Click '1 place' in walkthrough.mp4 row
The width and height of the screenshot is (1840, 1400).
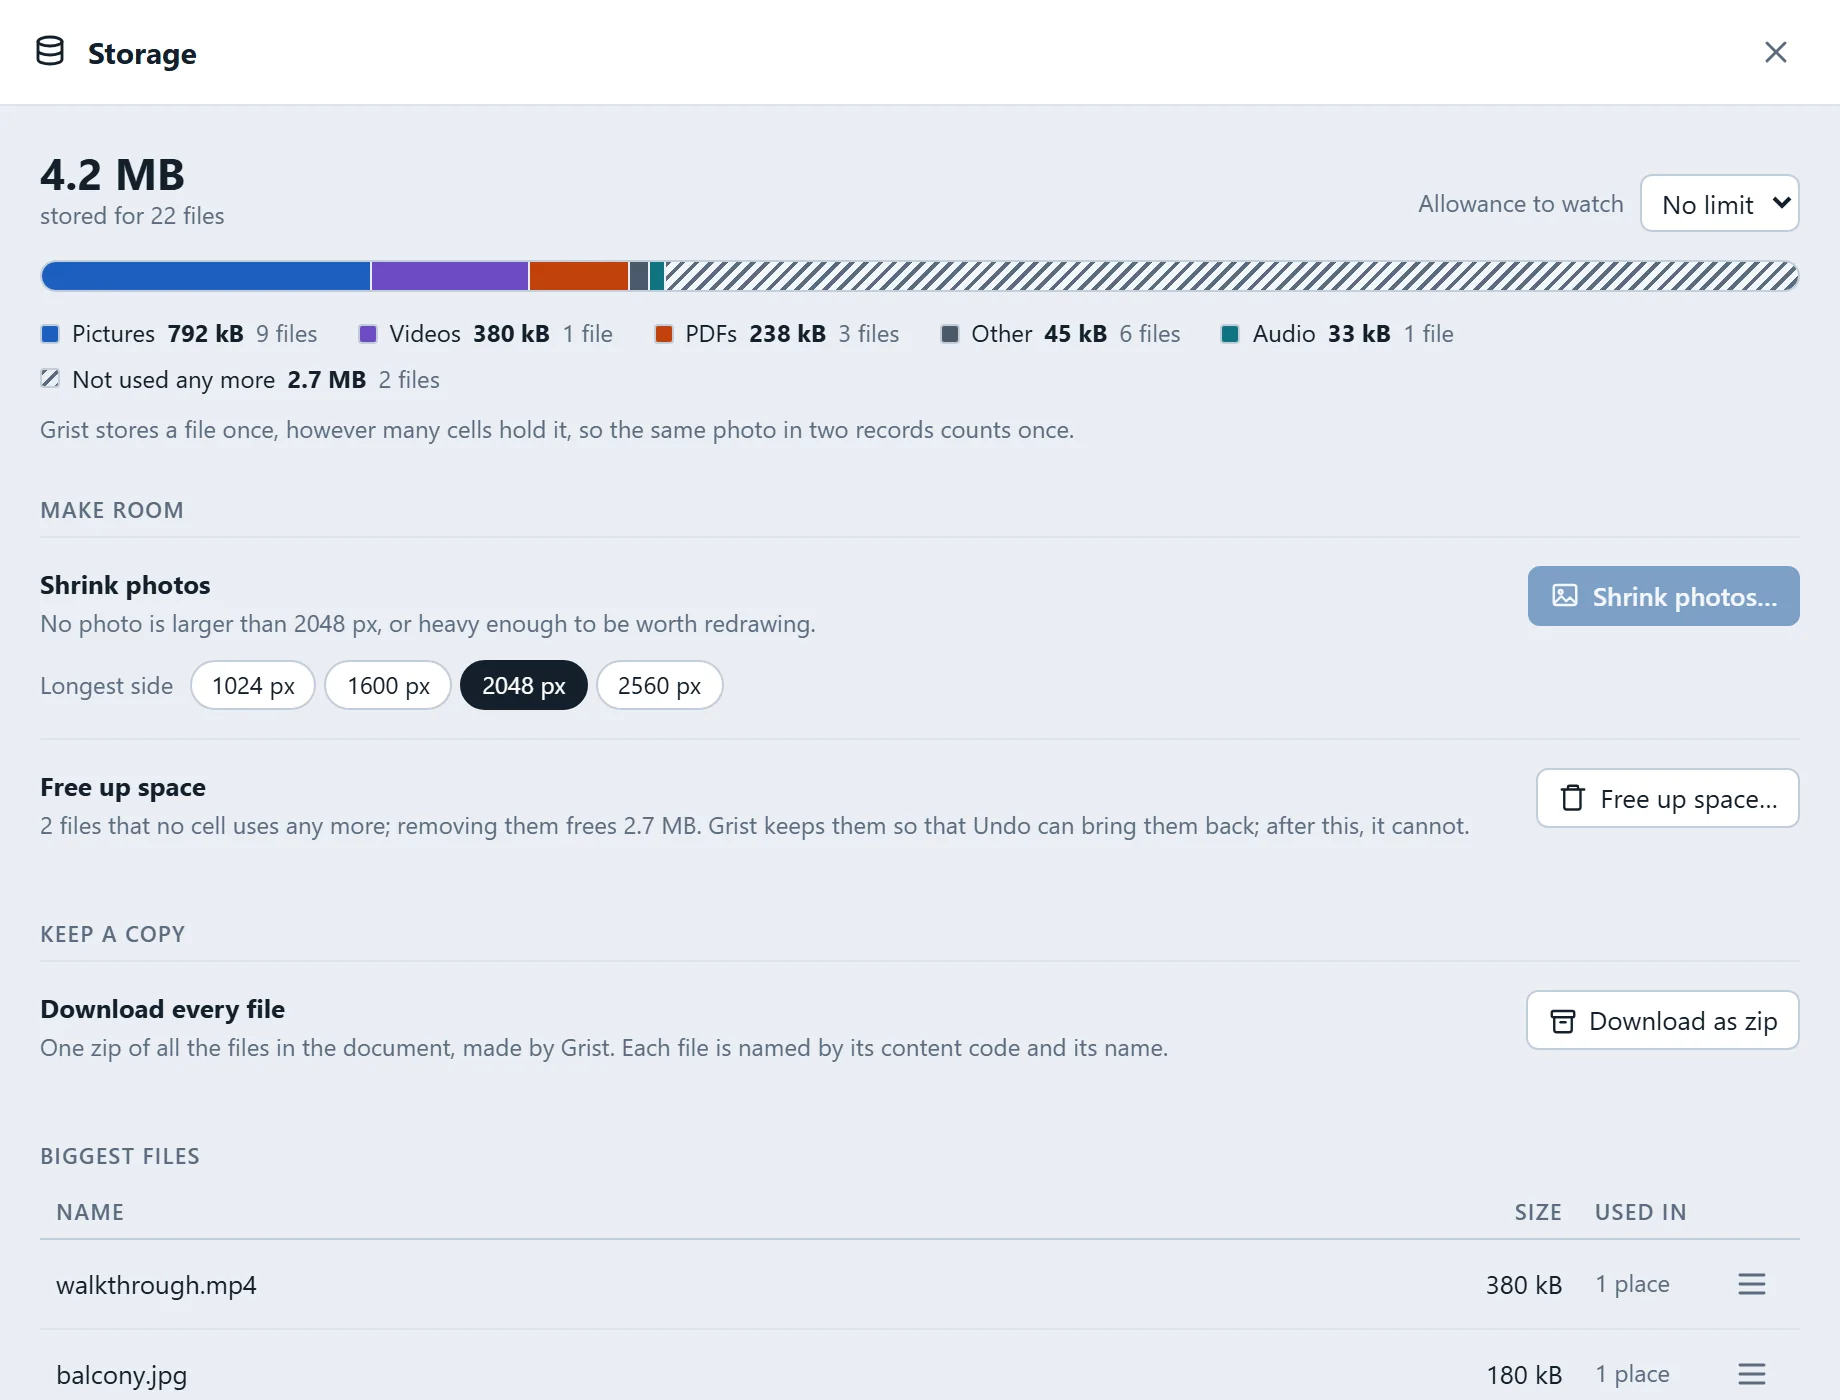click(x=1632, y=1284)
